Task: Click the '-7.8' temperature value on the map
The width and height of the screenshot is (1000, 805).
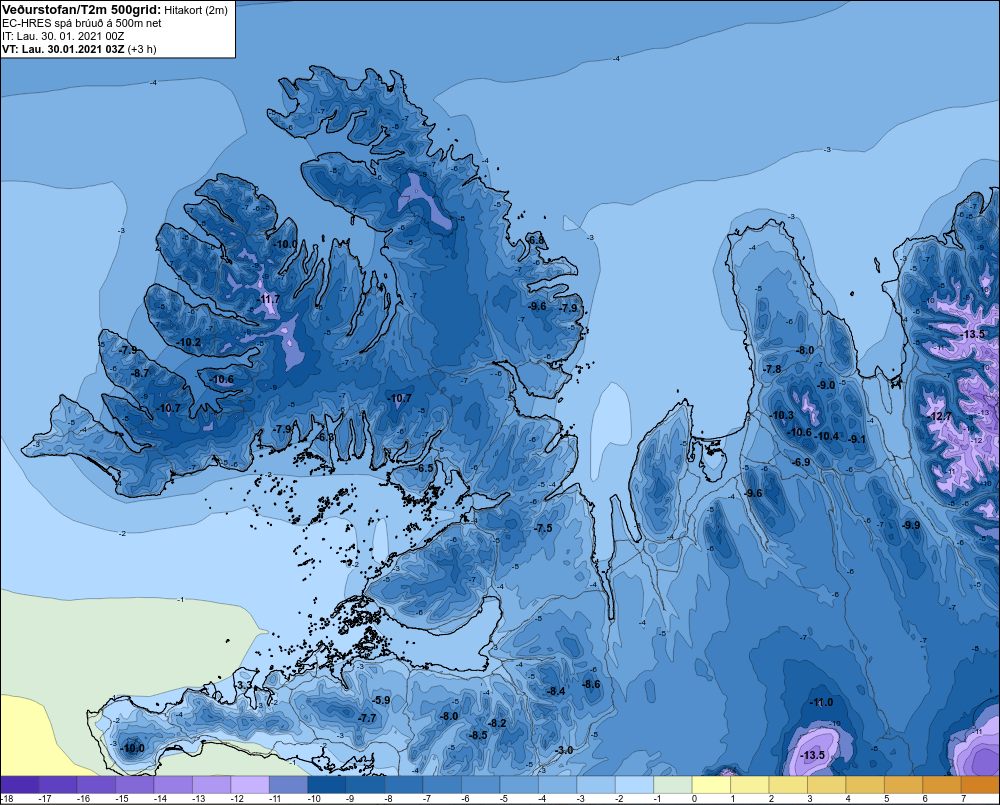Action: click(x=772, y=369)
